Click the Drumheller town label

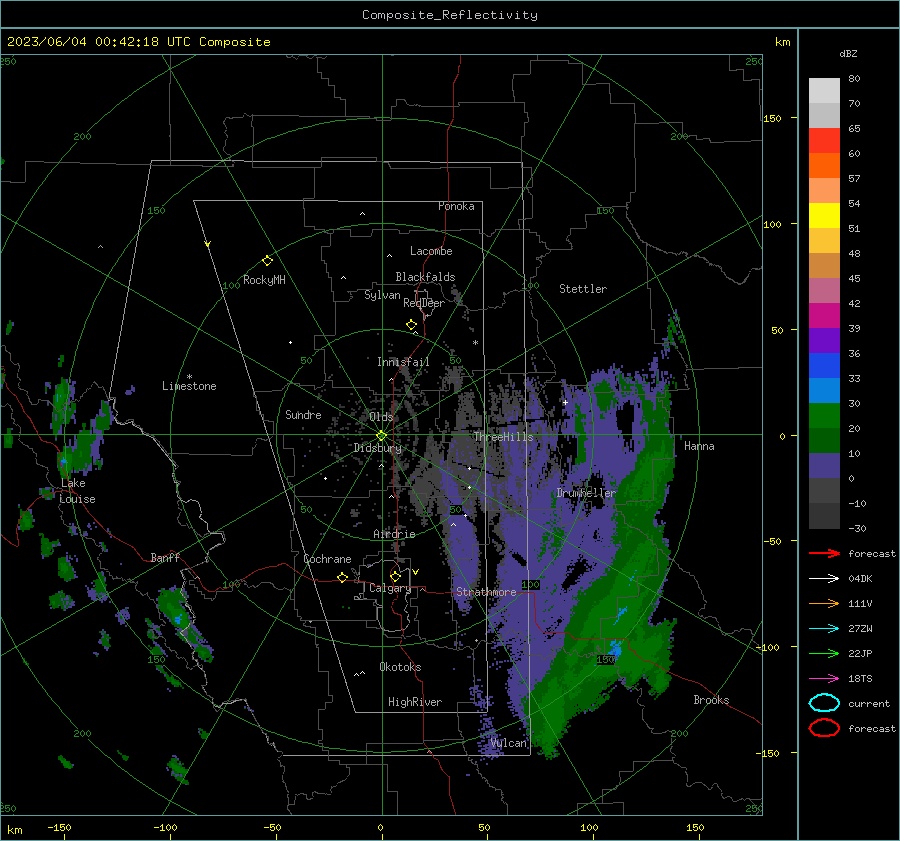586,493
